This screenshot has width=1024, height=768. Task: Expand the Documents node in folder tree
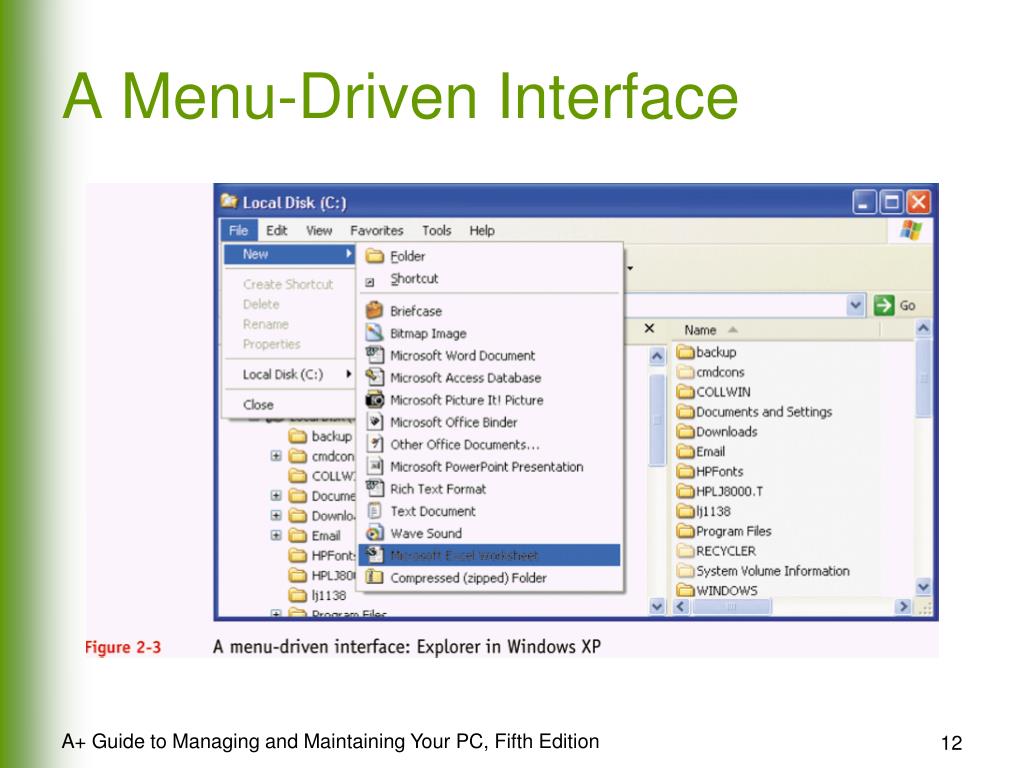pos(276,496)
